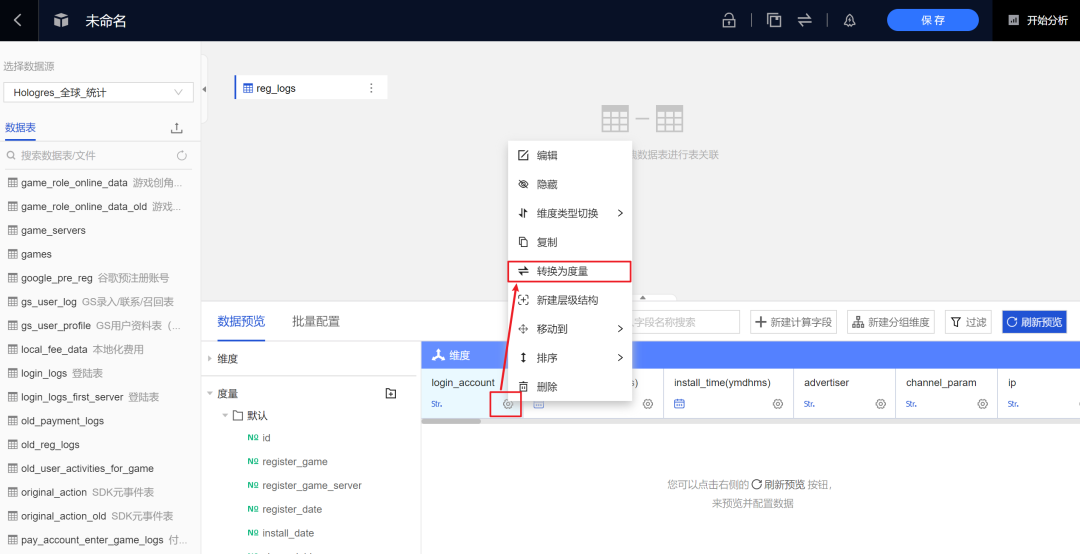Click the upload file icon beside 数据表
Screen dimensions: 1080x554
click(x=176, y=128)
